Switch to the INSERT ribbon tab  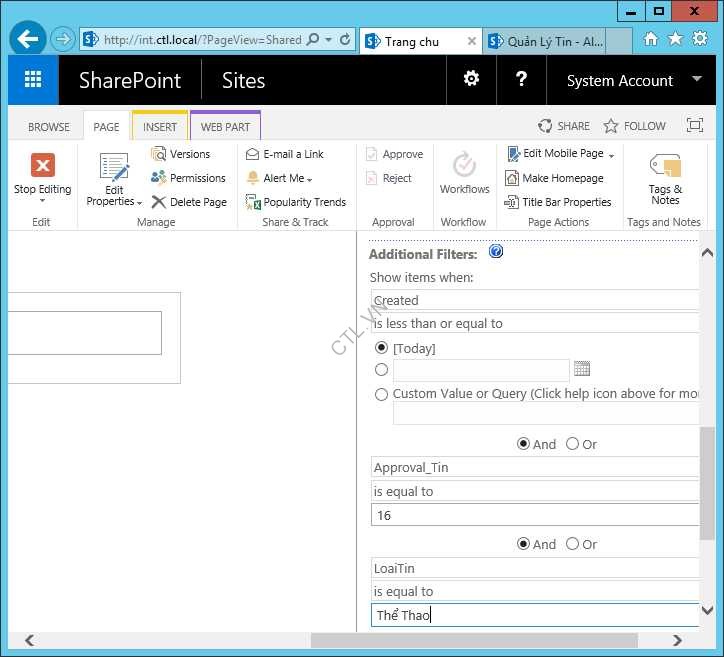[x=160, y=127]
